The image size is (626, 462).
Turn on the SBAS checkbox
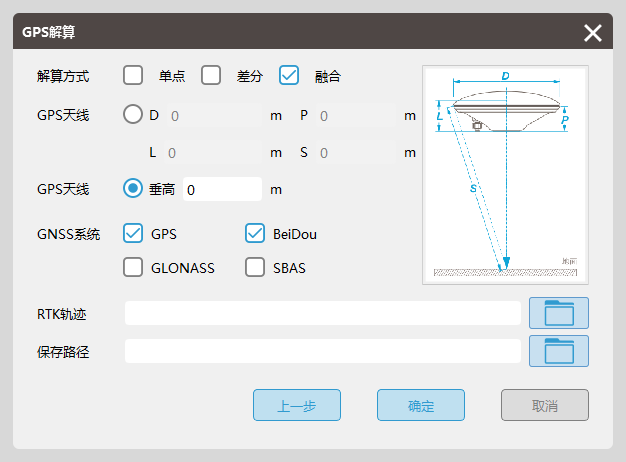(x=255, y=267)
